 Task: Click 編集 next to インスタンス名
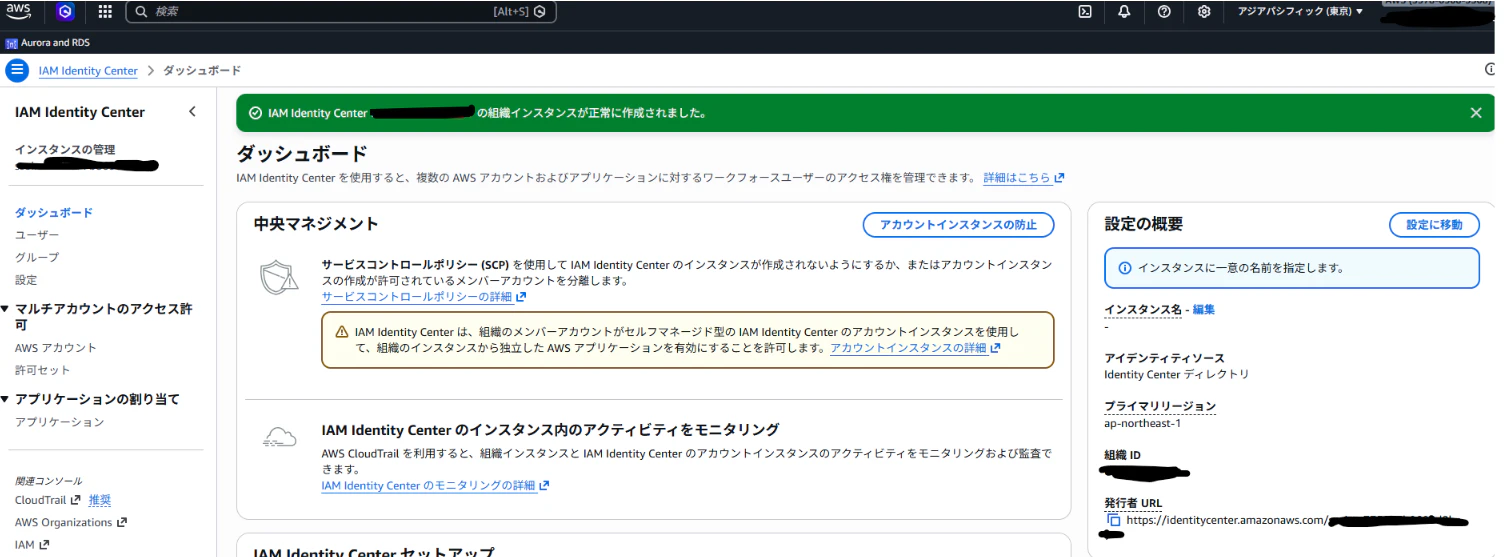[1204, 310]
